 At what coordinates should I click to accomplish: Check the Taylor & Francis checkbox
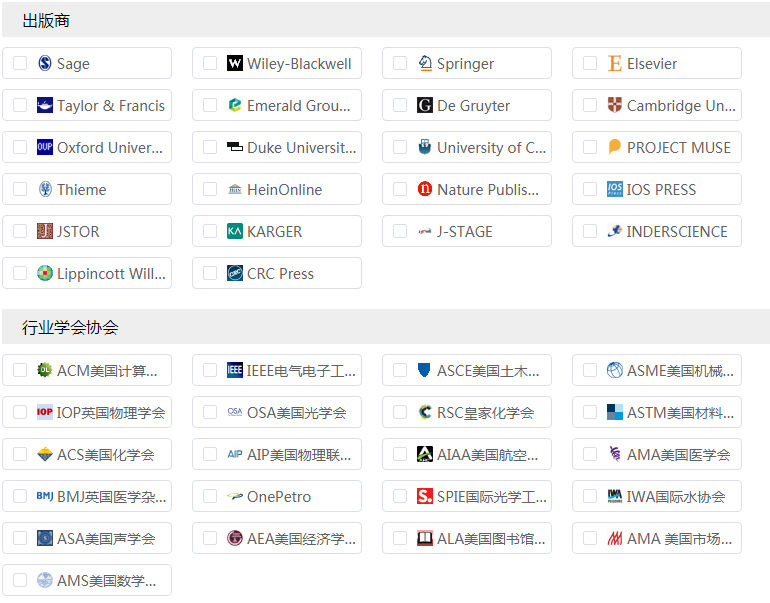click(20, 105)
